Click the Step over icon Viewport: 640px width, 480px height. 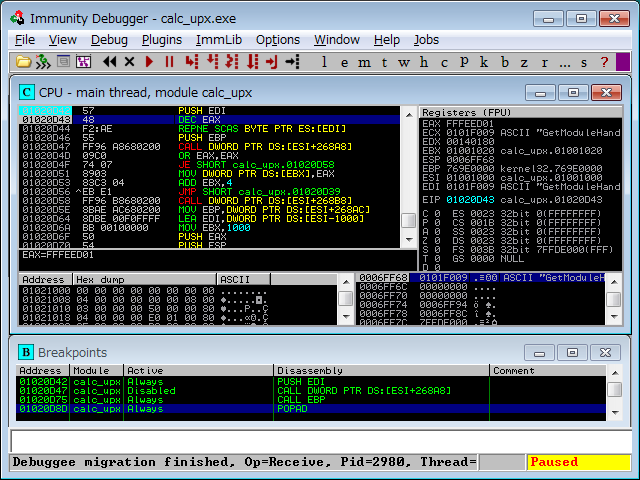click(x=213, y=62)
